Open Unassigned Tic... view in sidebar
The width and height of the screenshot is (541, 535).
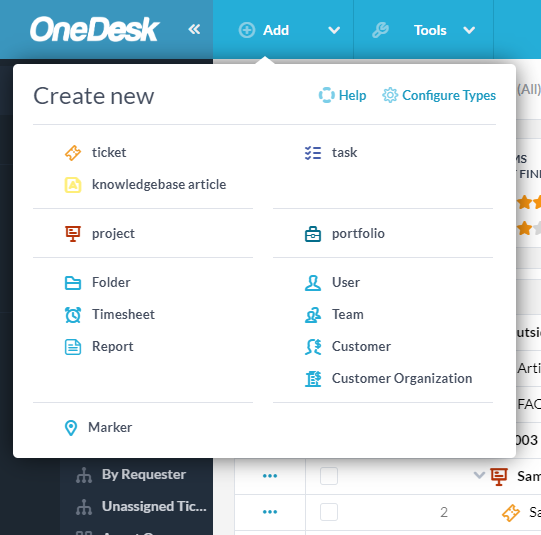154,507
